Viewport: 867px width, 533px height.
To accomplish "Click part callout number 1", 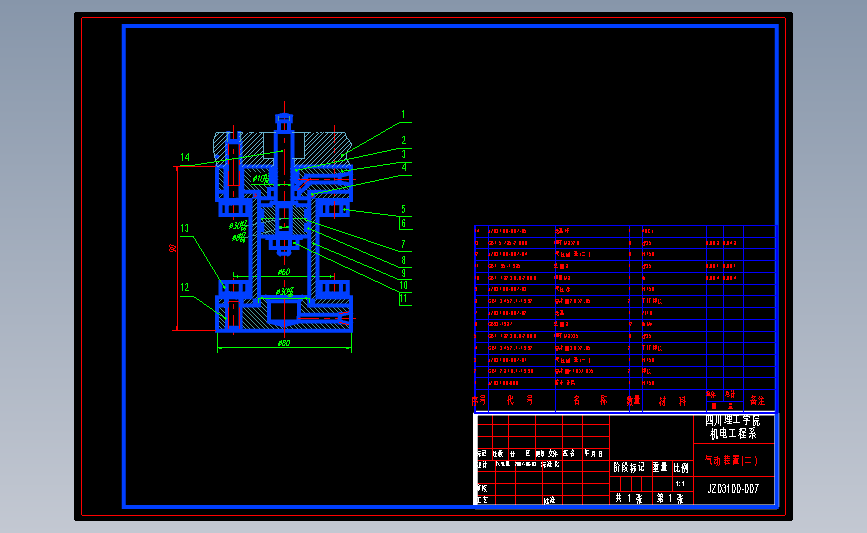I will (403, 114).
